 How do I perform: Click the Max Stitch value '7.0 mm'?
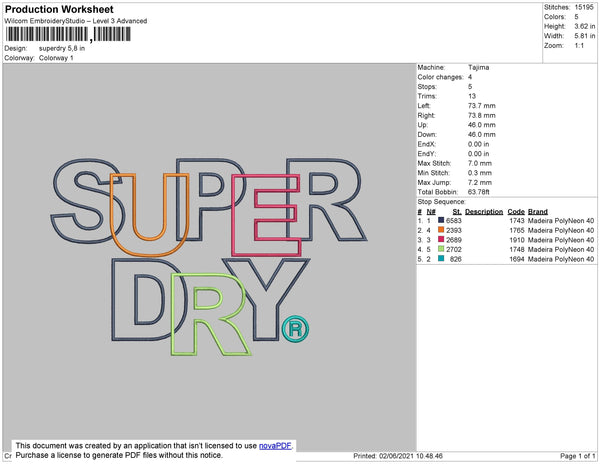(x=479, y=163)
